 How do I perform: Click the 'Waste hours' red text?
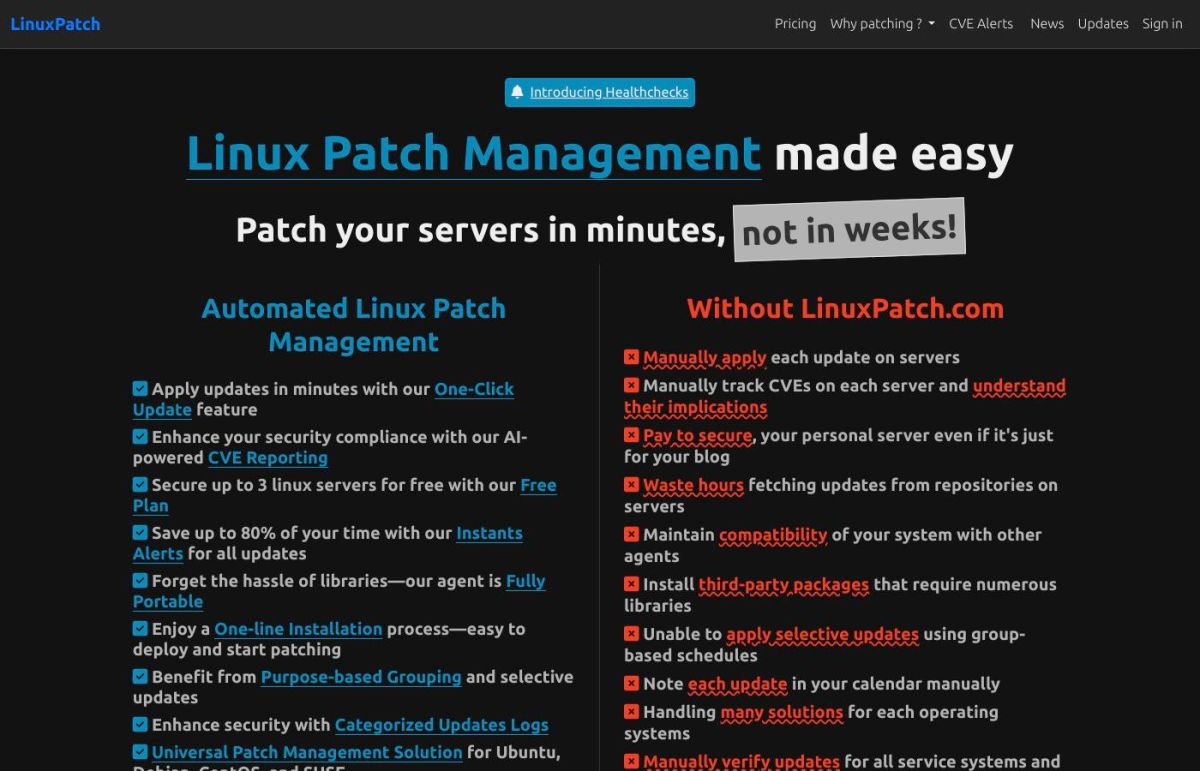[693, 485]
